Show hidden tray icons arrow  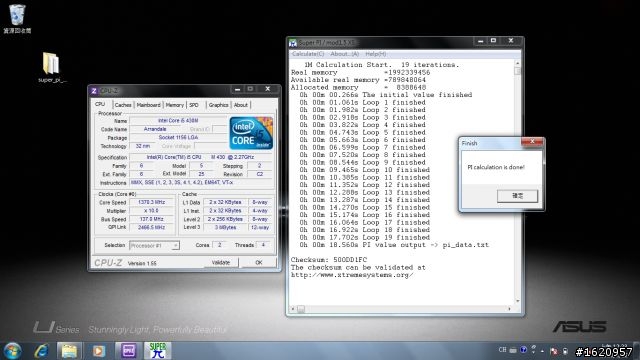coord(542,351)
